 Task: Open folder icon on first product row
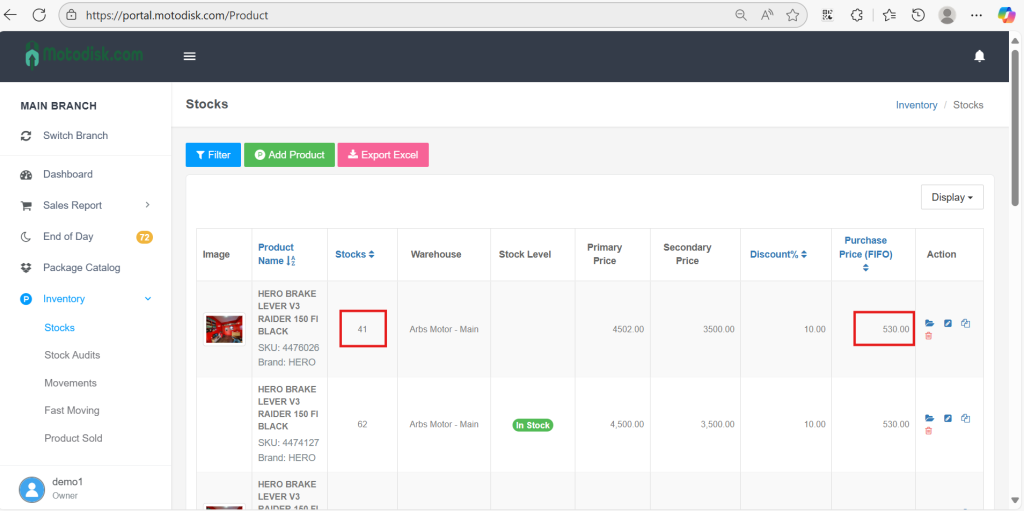pyautogui.click(x=929, y=323)
